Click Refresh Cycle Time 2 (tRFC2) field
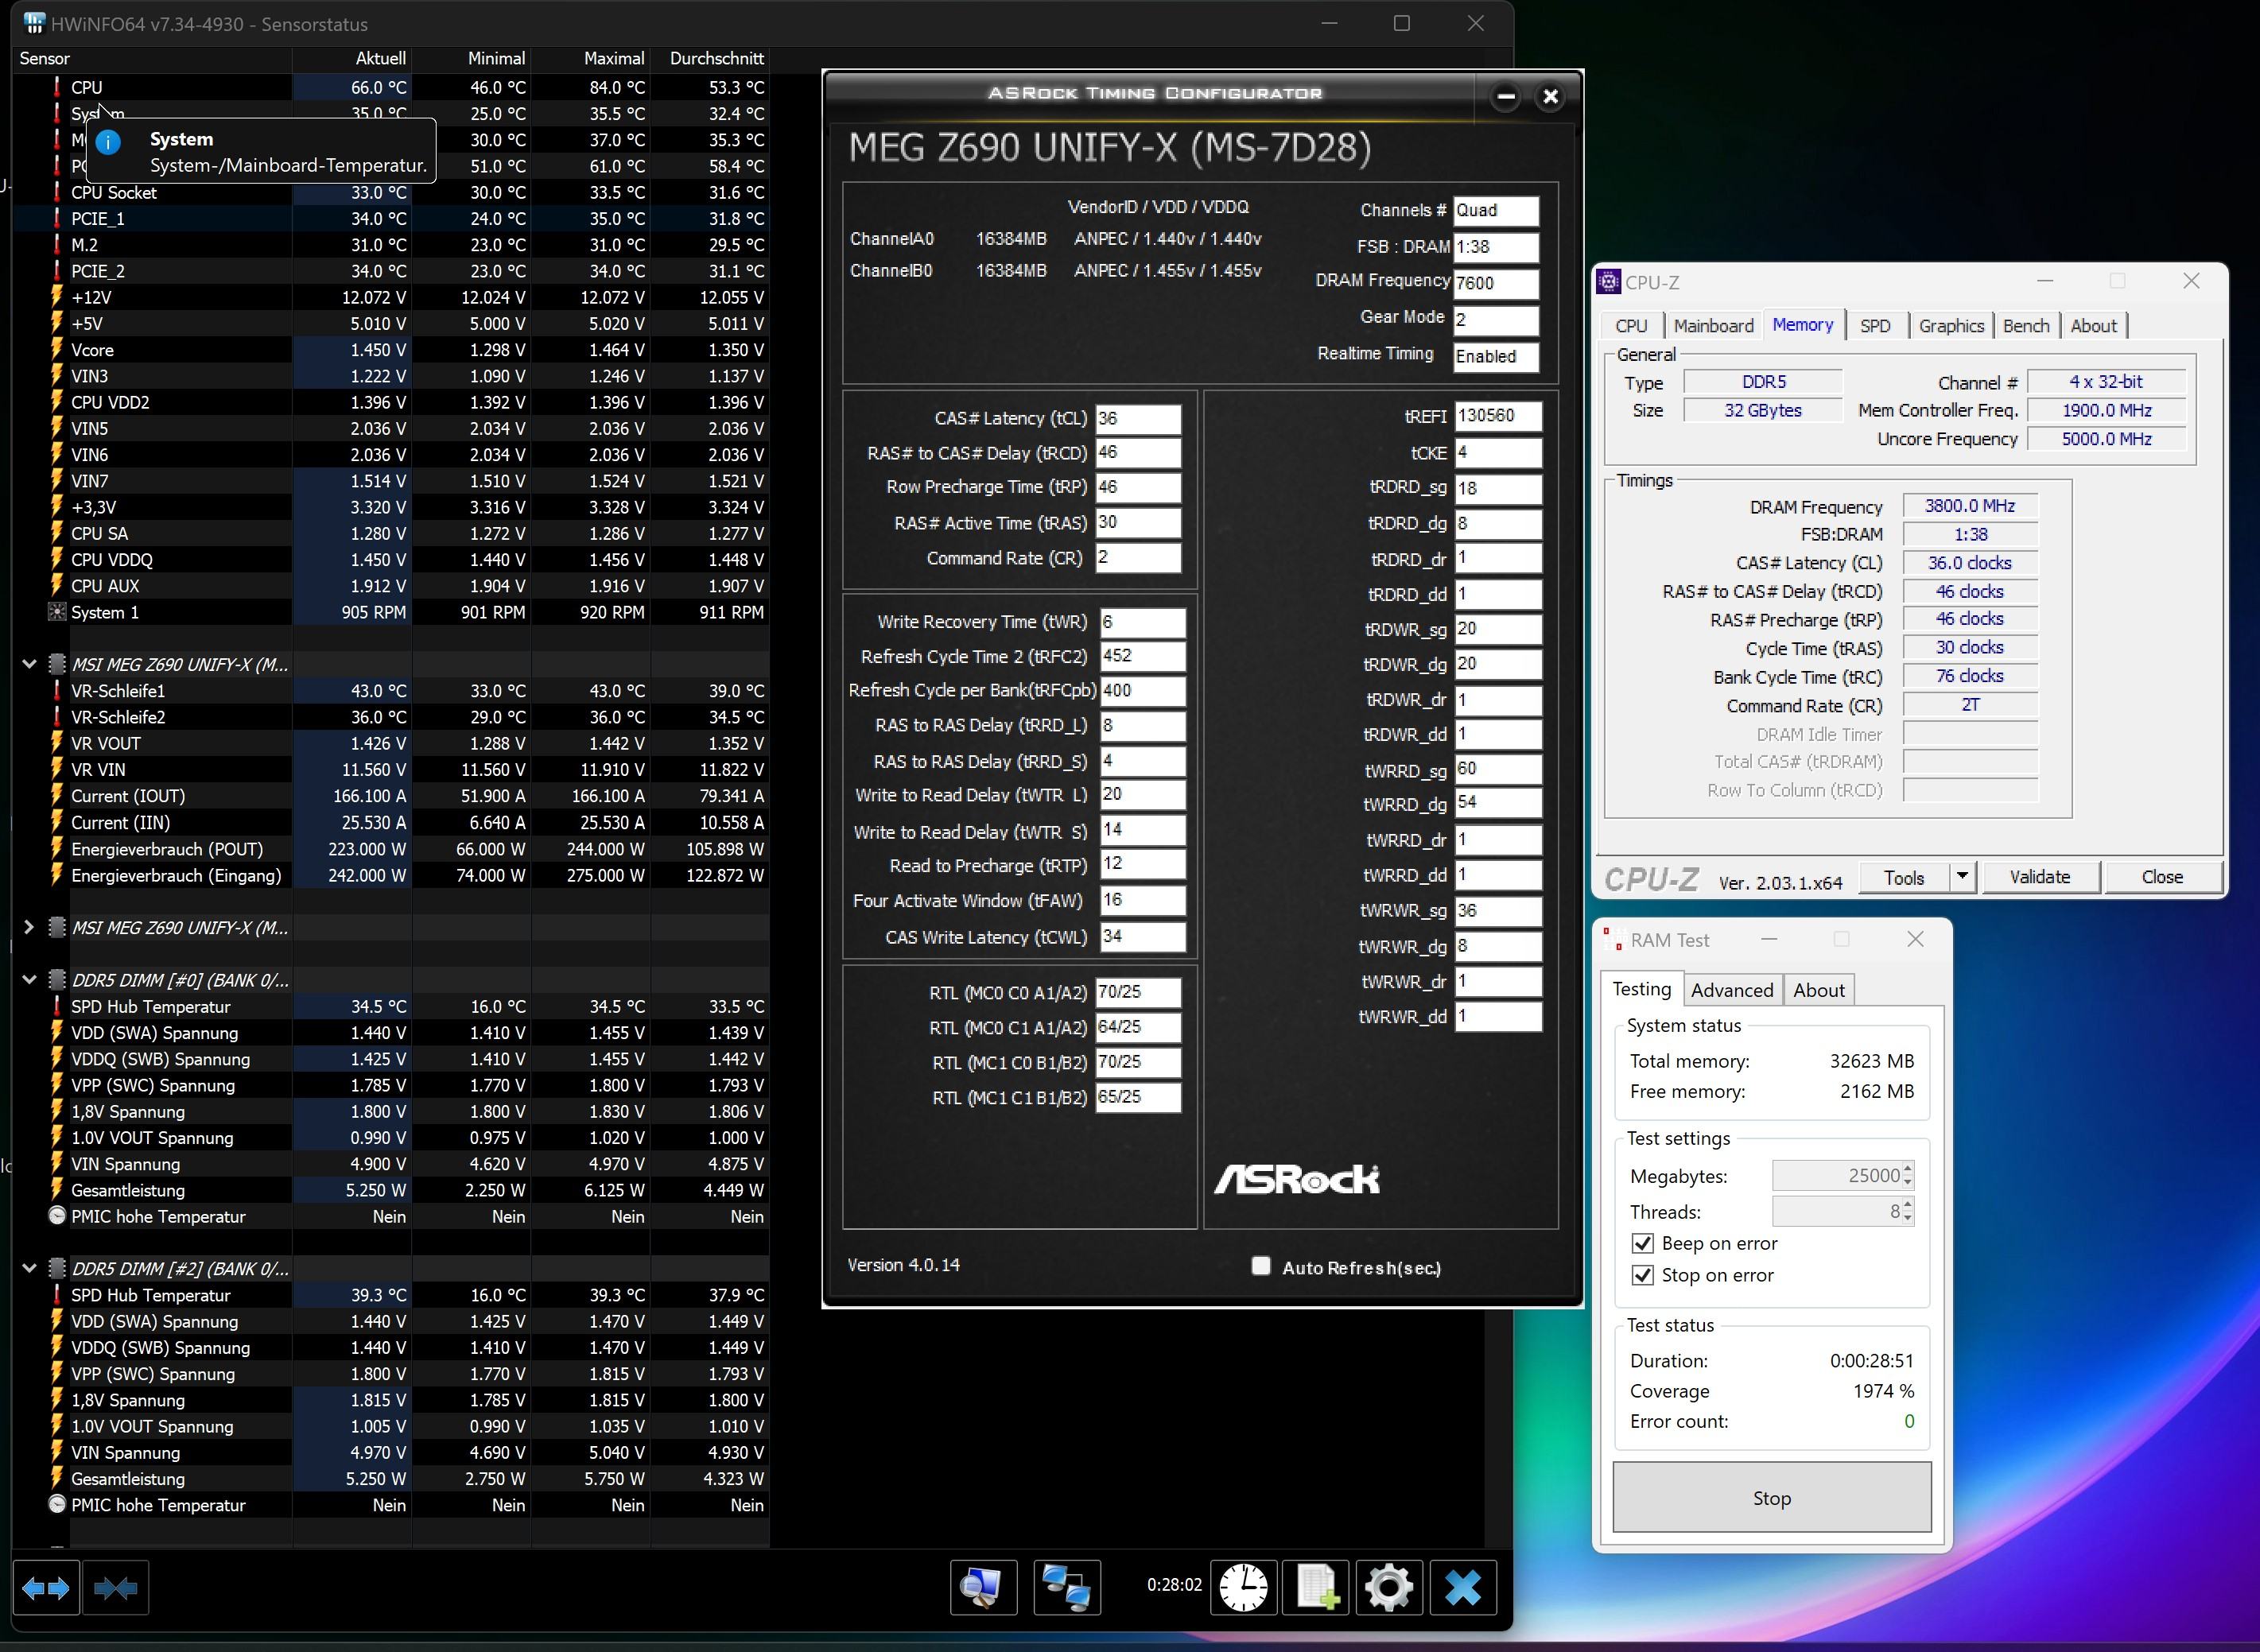The height and width of the screenshot is (1652, 2260). 1142,656
